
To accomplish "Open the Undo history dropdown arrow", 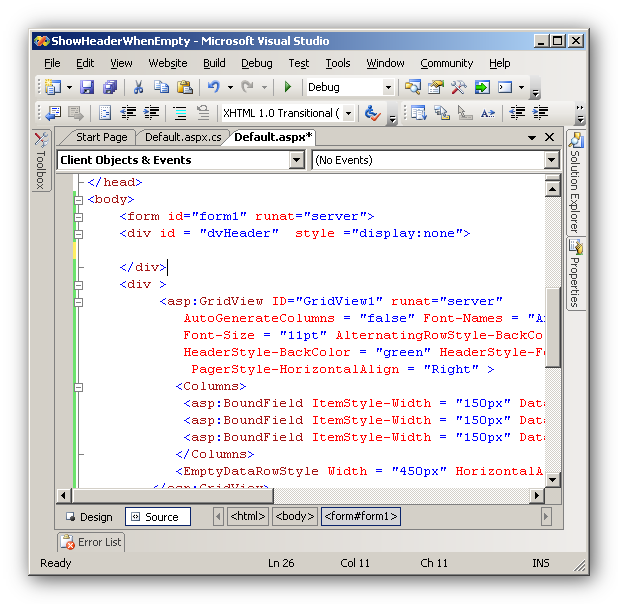I will pos(230,87).
